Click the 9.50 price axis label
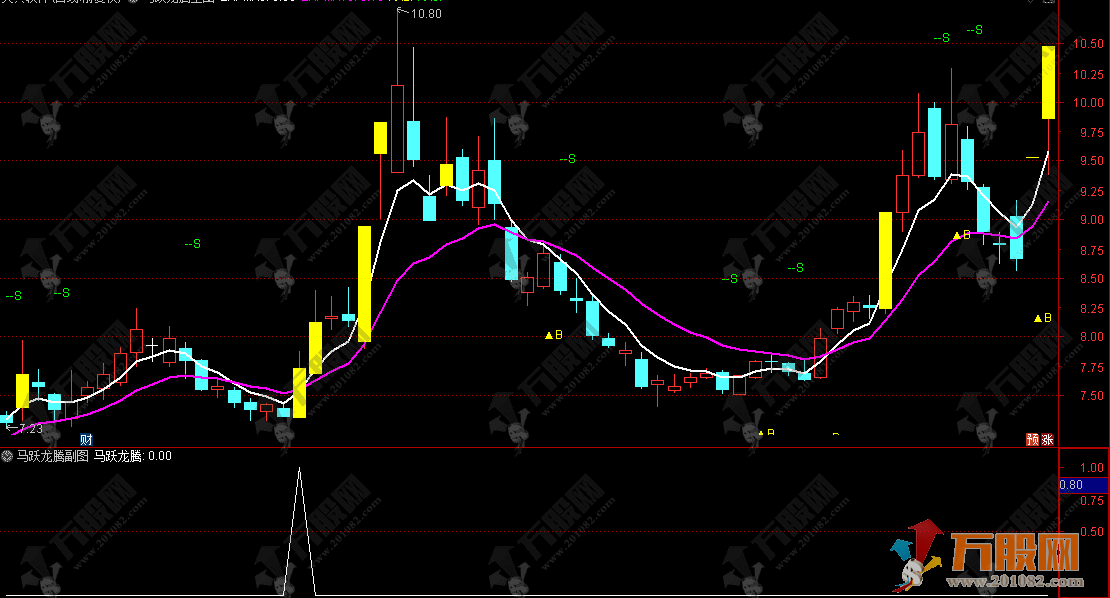Image resolution: width=1110 pixels, height=598 pixels. pos(1090,161)
